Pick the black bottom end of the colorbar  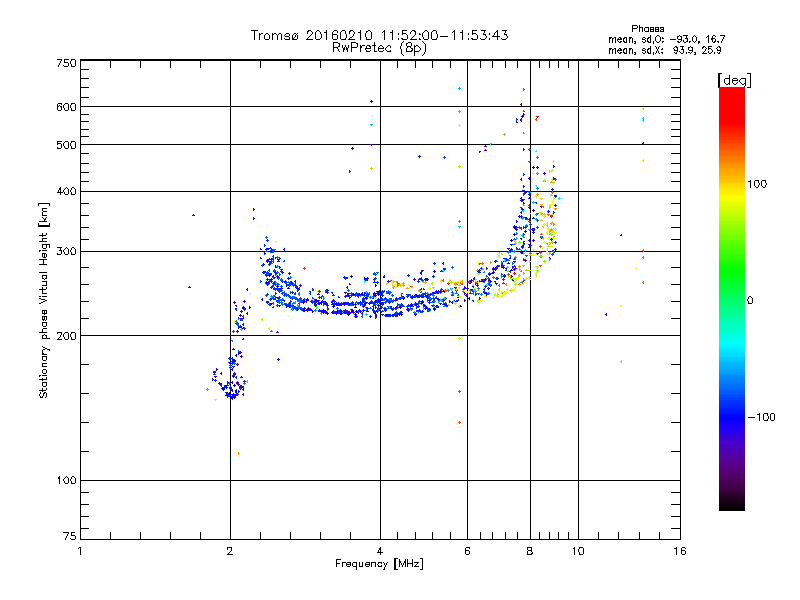click(x=732, y=504)
